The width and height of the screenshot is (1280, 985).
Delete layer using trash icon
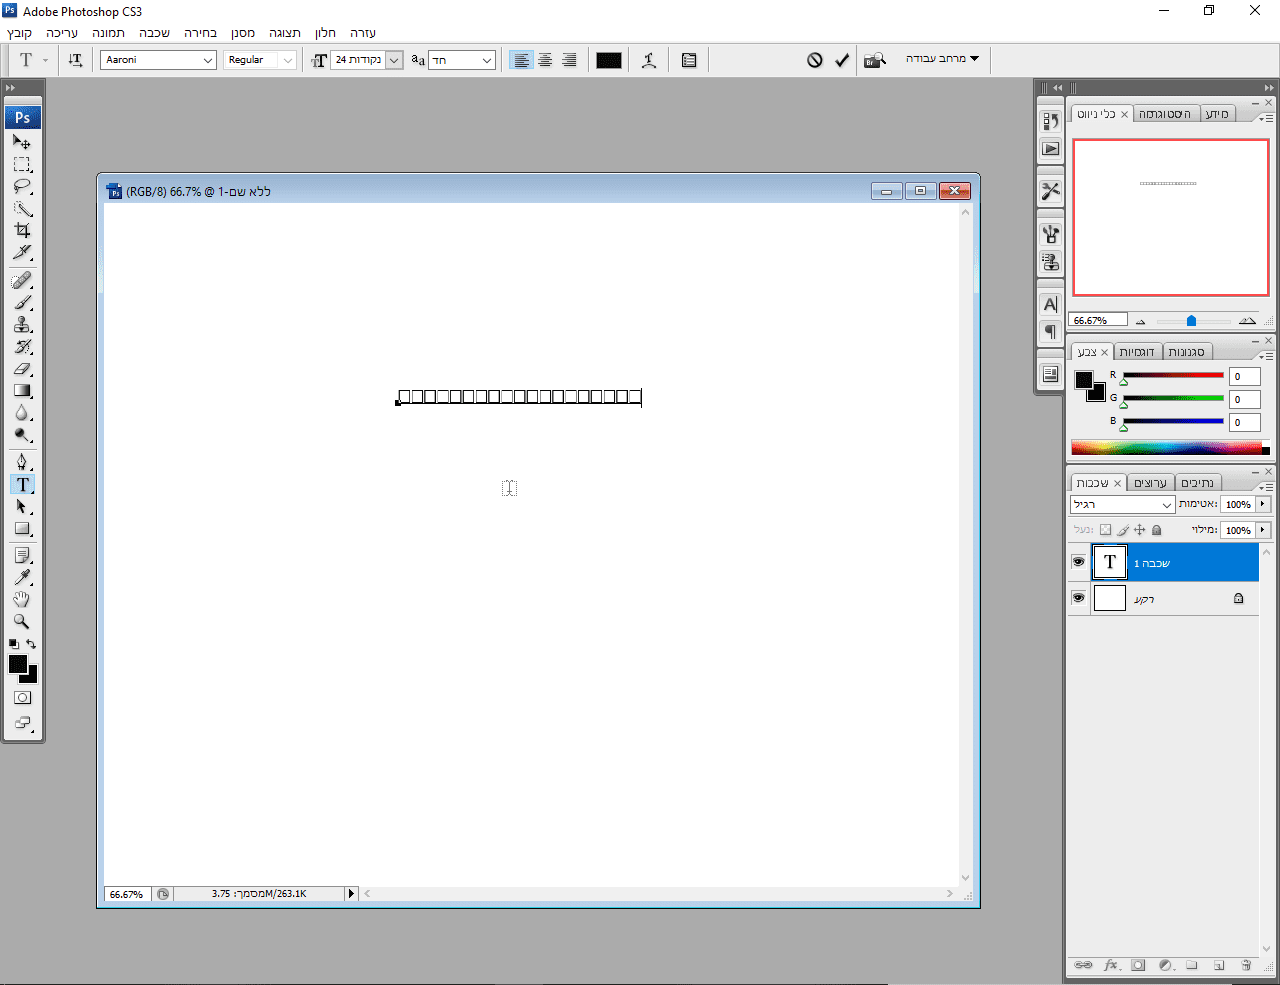(1246, 965)
